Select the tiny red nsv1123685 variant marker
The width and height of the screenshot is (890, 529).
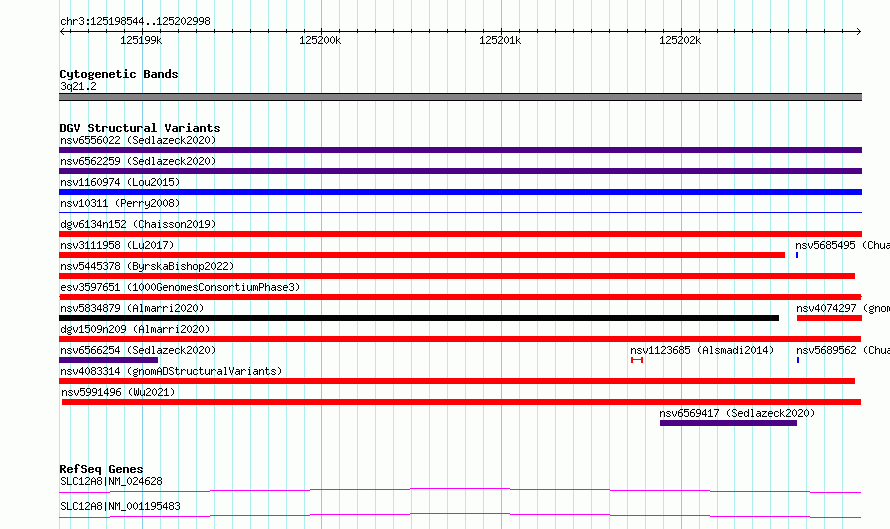637,360
